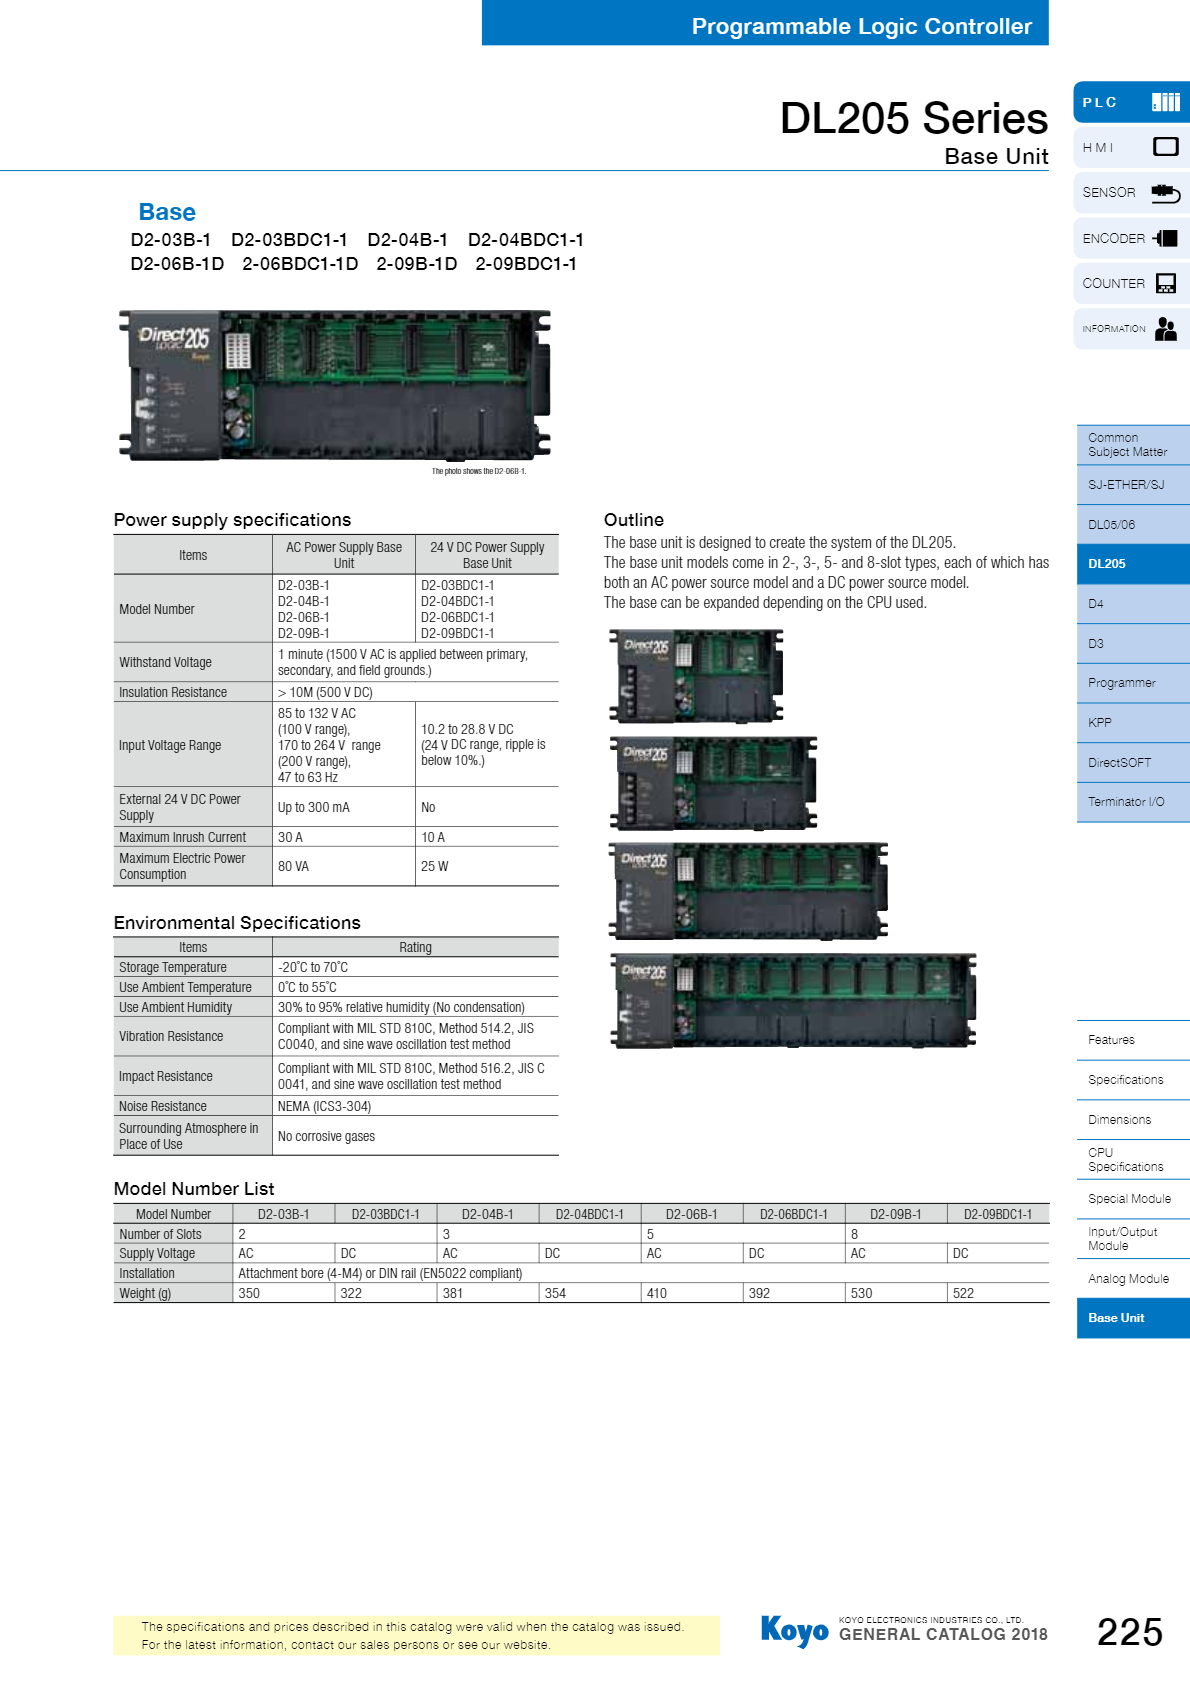Image resolution: width=1190 pixels, height=1683 pixels.
Task: Click the '25 W' power consumption cell
Action: (x=487, y=866)
